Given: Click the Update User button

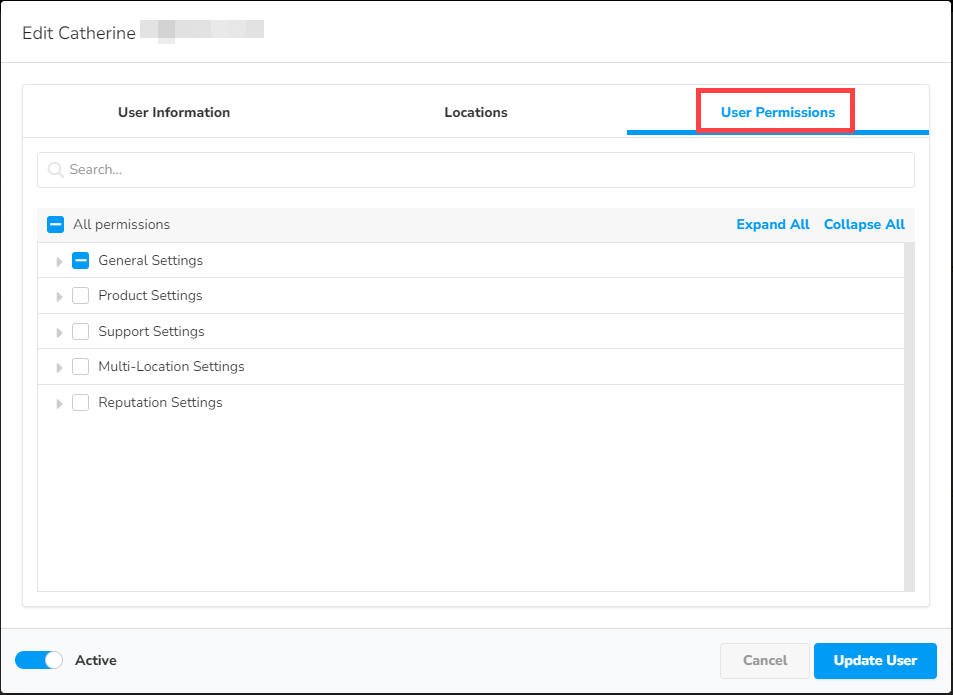Looking at the screenshot, I should coord(874,660).
